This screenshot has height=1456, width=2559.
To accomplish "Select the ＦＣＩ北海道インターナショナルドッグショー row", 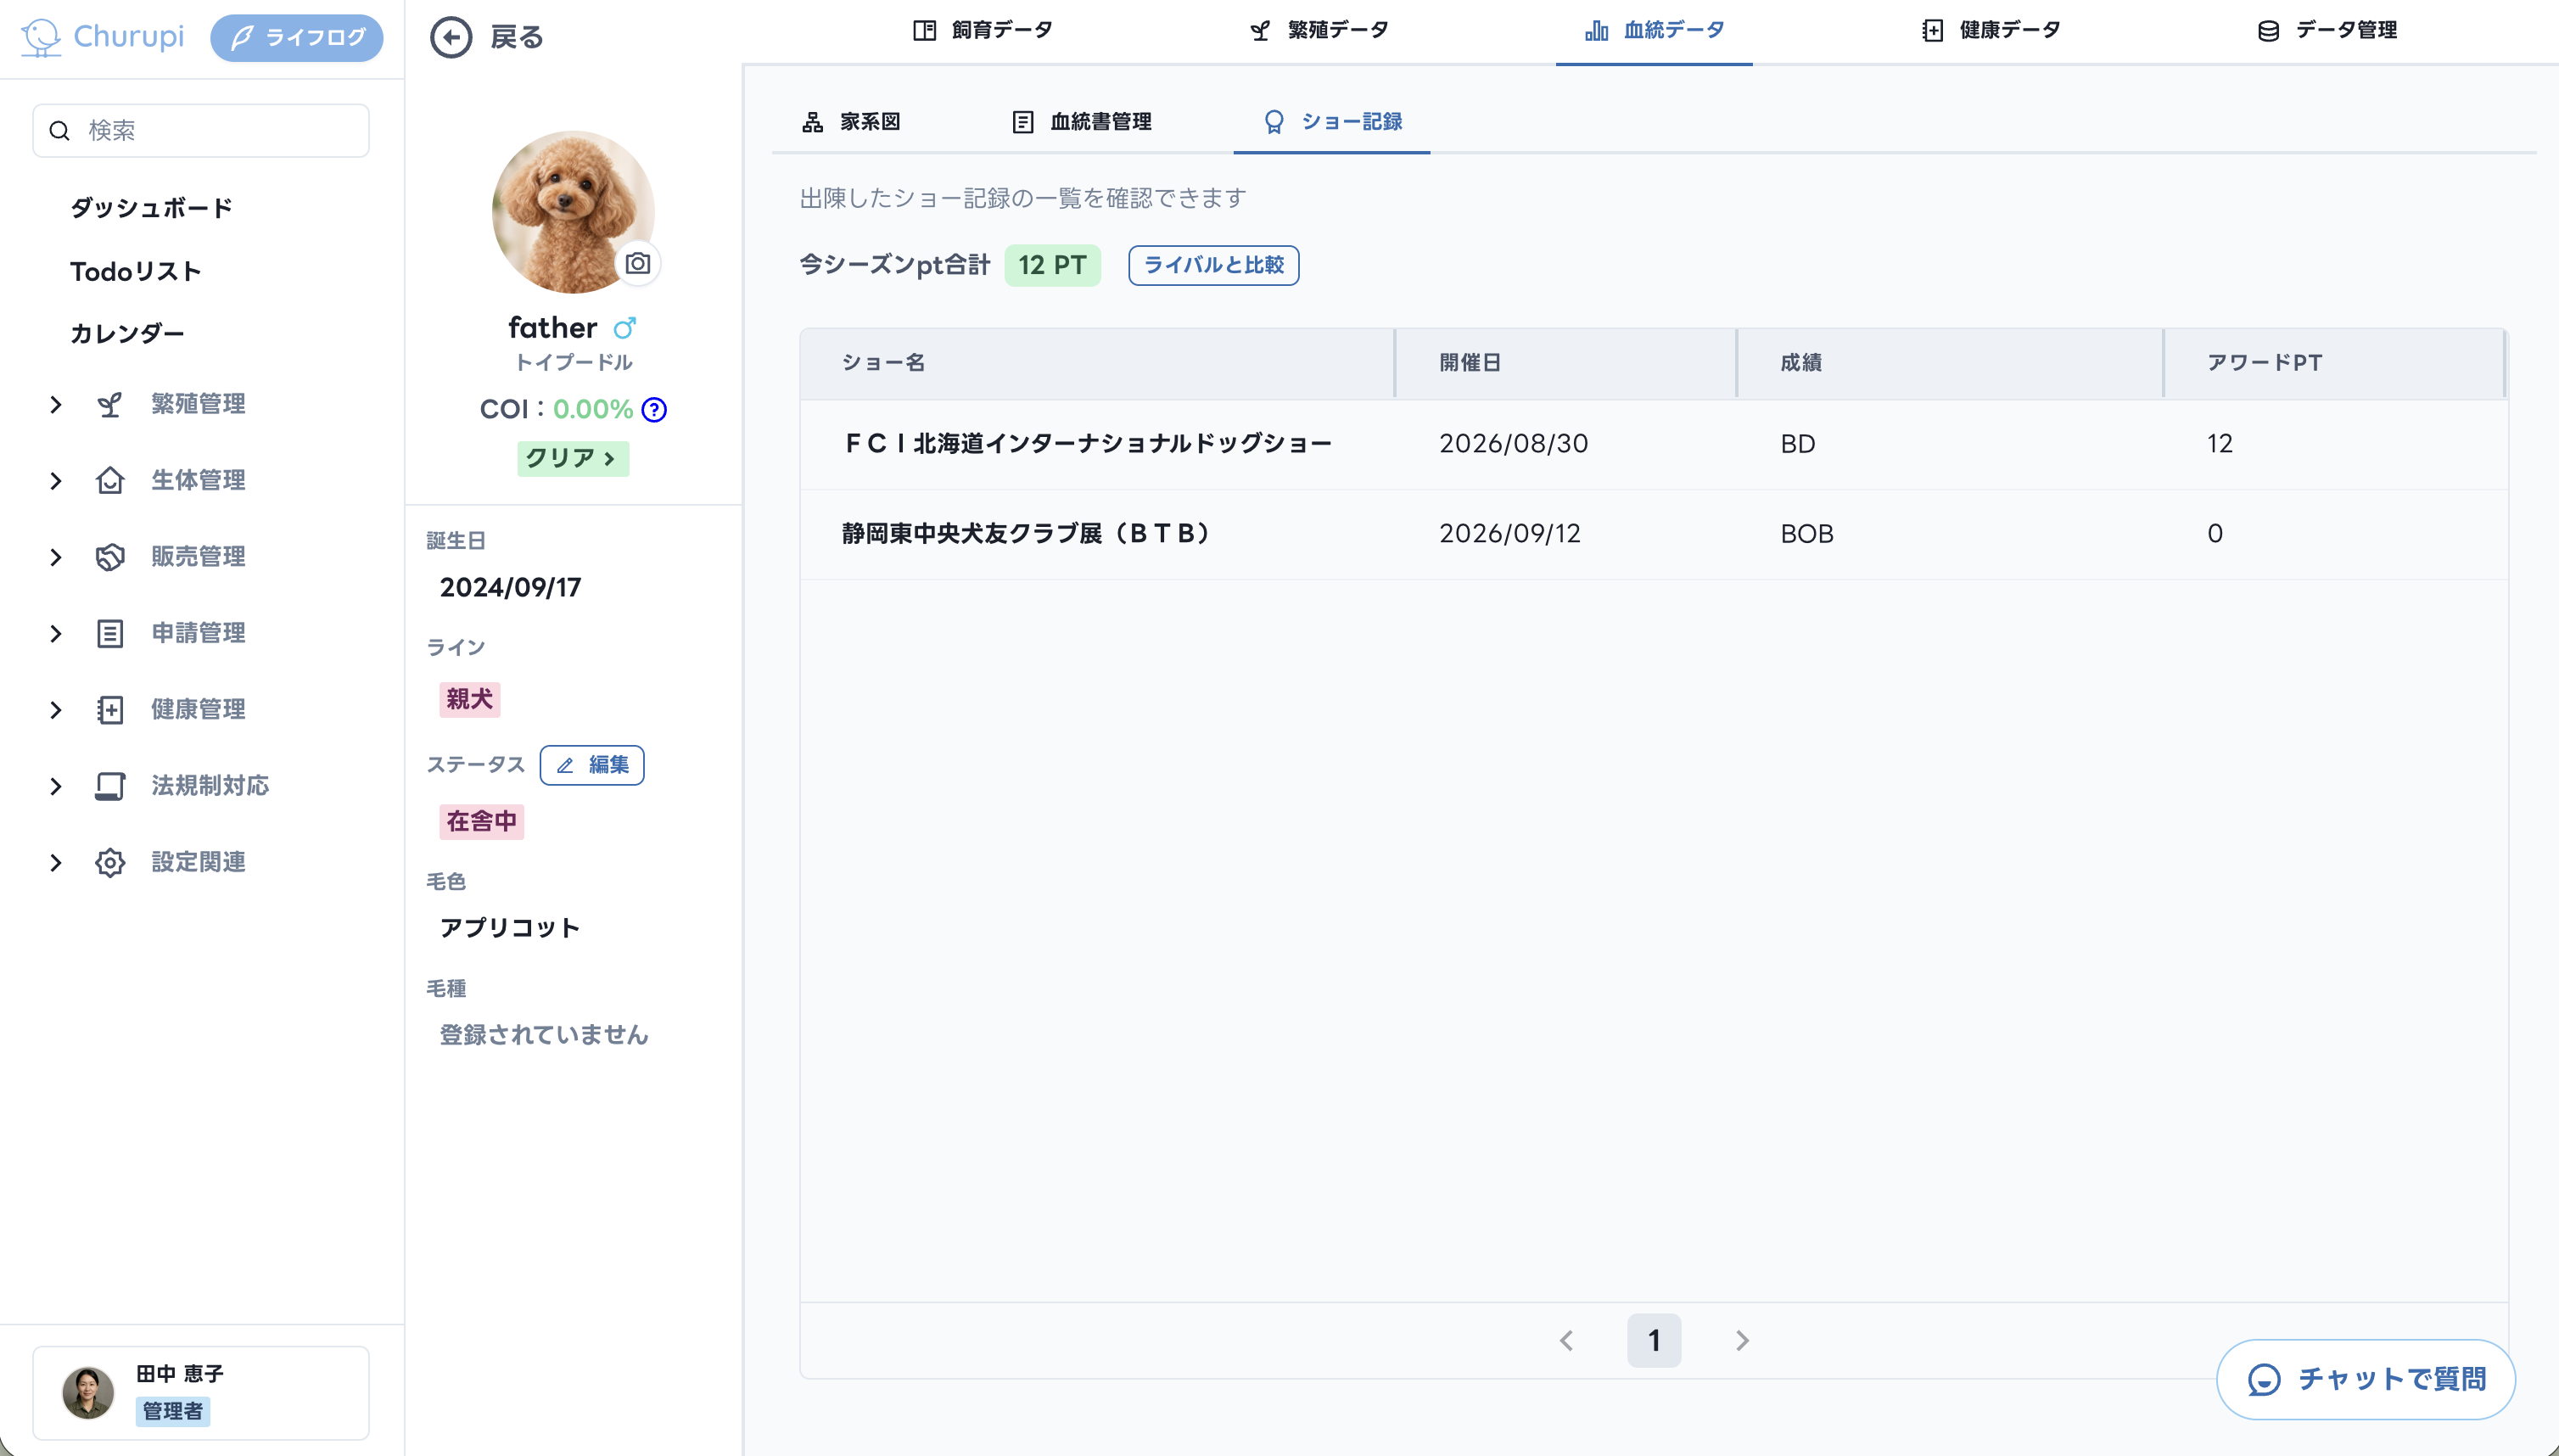I will click(x=1653, y=444).
